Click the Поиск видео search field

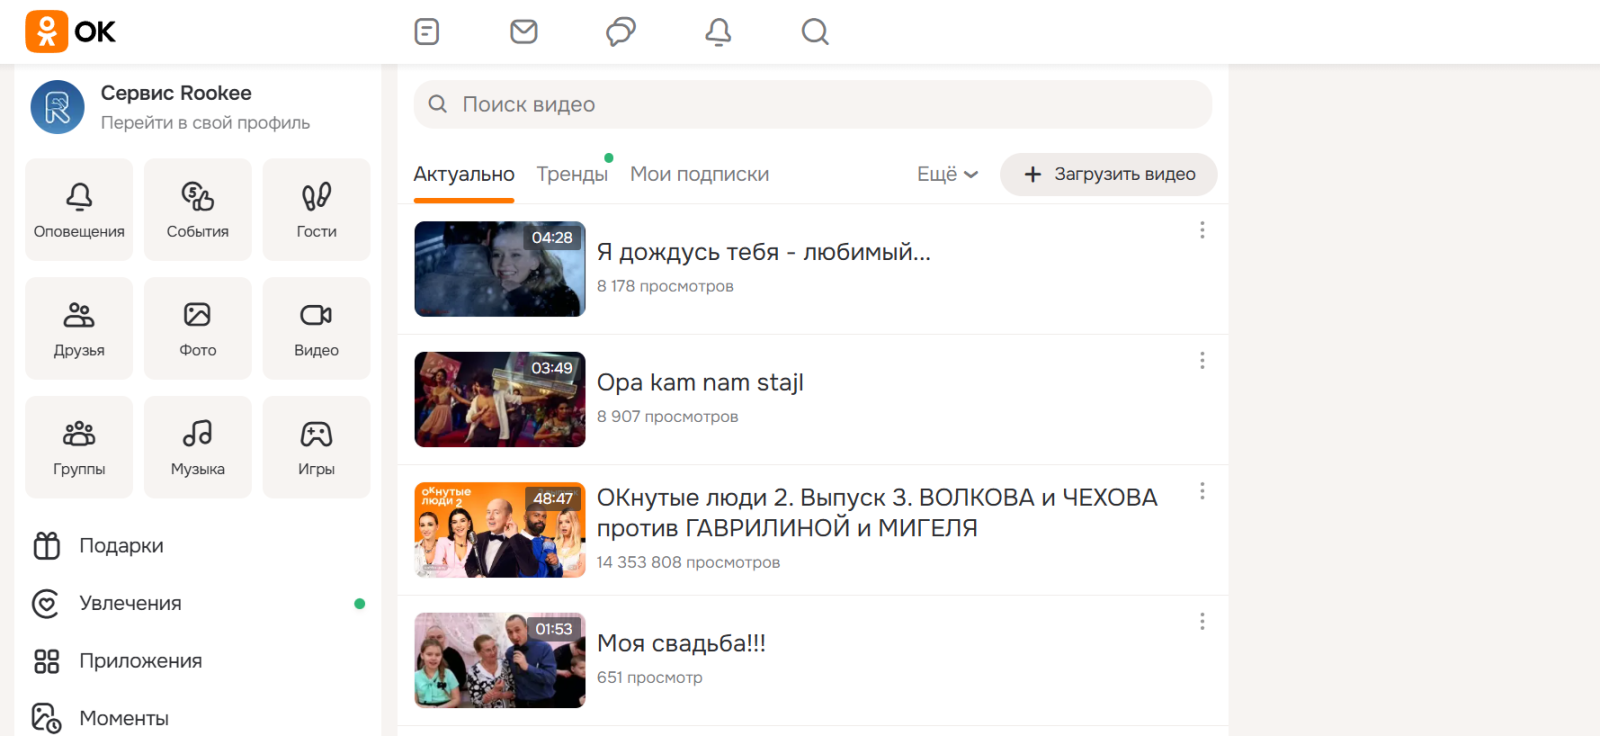click(x=812, y=104)
